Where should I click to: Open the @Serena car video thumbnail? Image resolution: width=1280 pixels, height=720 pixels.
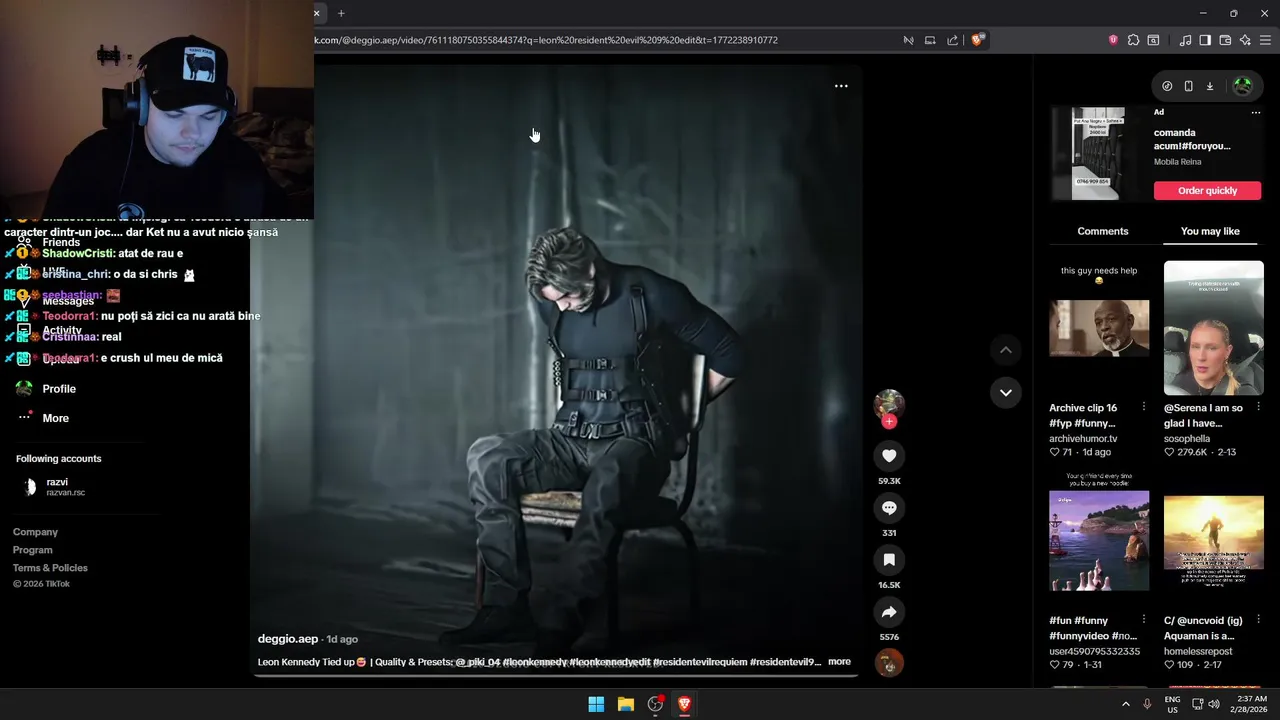click(x=1214, y=328)
